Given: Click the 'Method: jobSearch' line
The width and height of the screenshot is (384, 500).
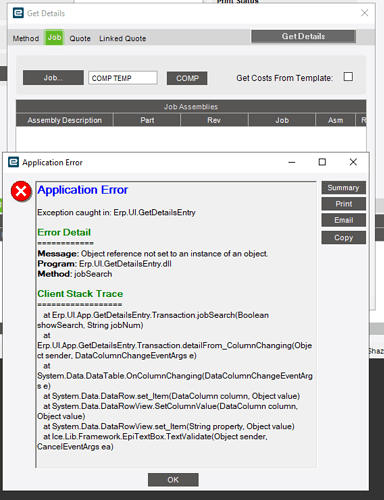Looking at the screenshot, I should [x=75, y=274].
